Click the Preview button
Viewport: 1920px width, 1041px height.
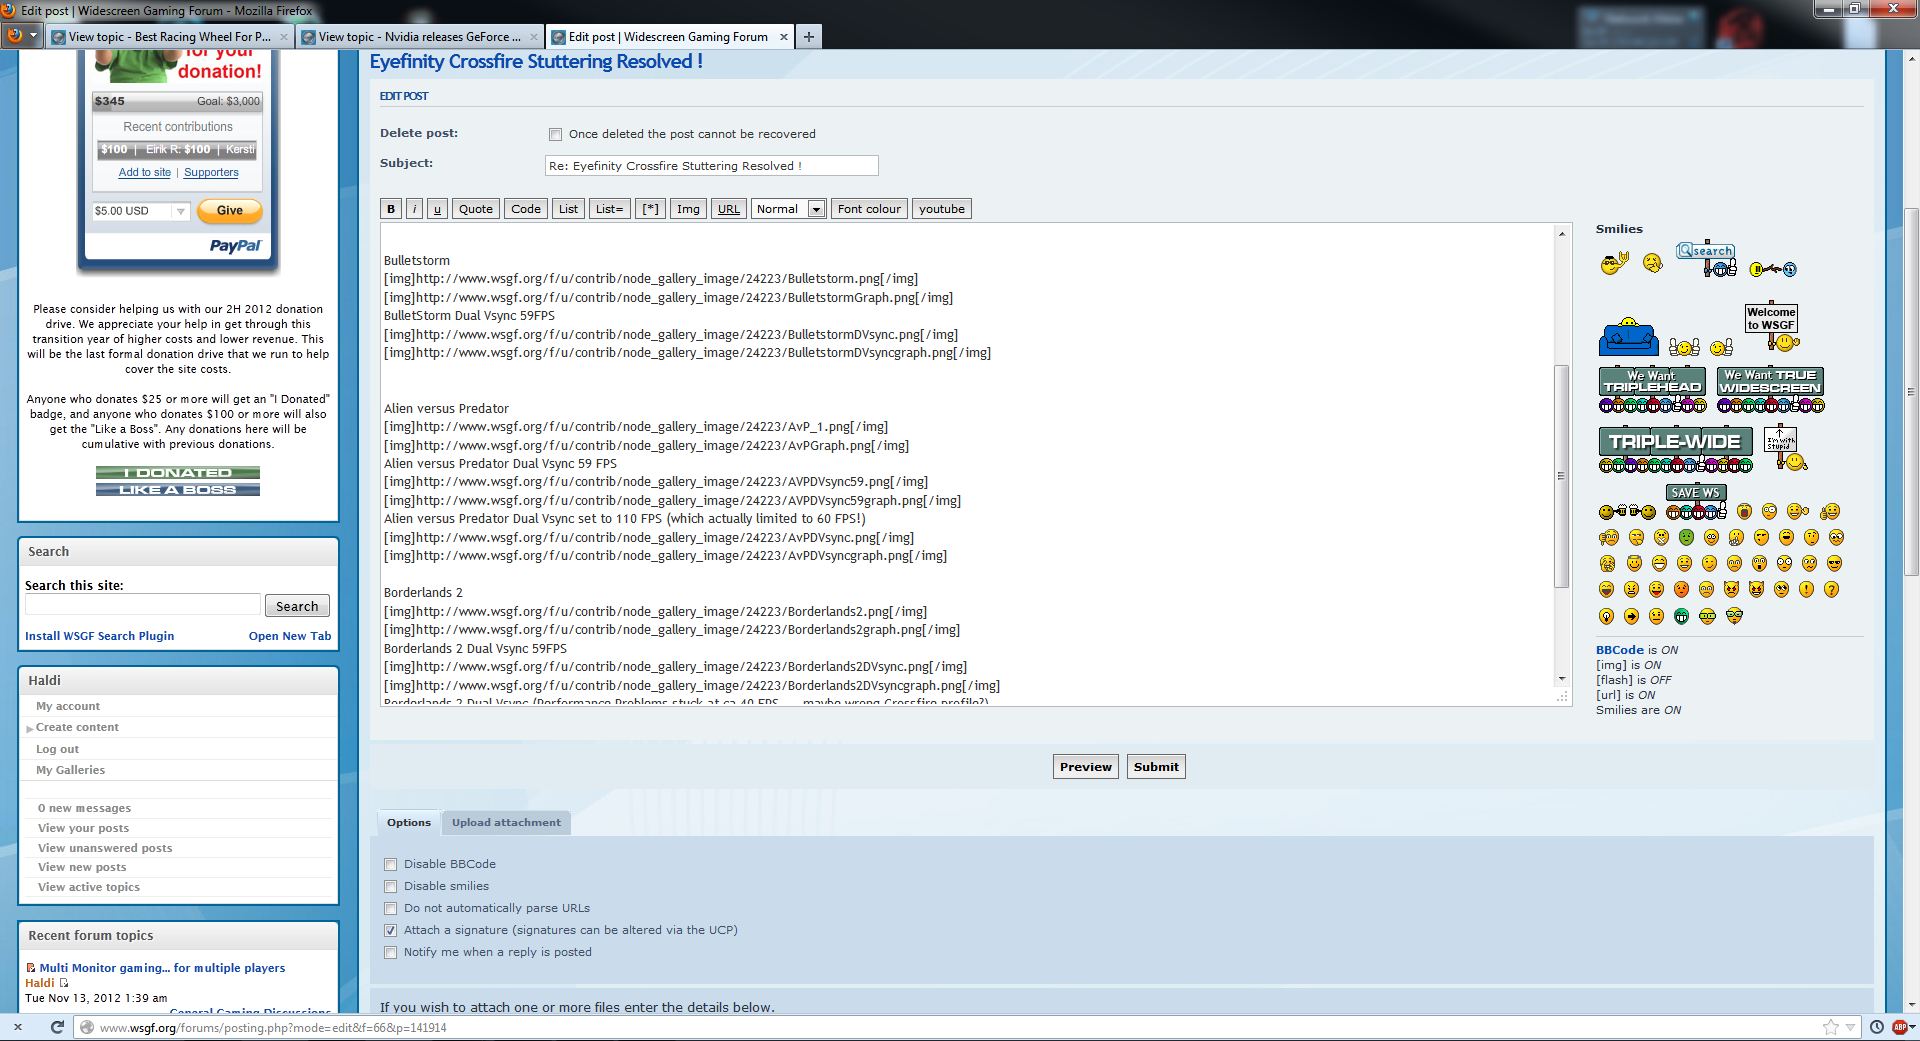(x=1086, y=767)
